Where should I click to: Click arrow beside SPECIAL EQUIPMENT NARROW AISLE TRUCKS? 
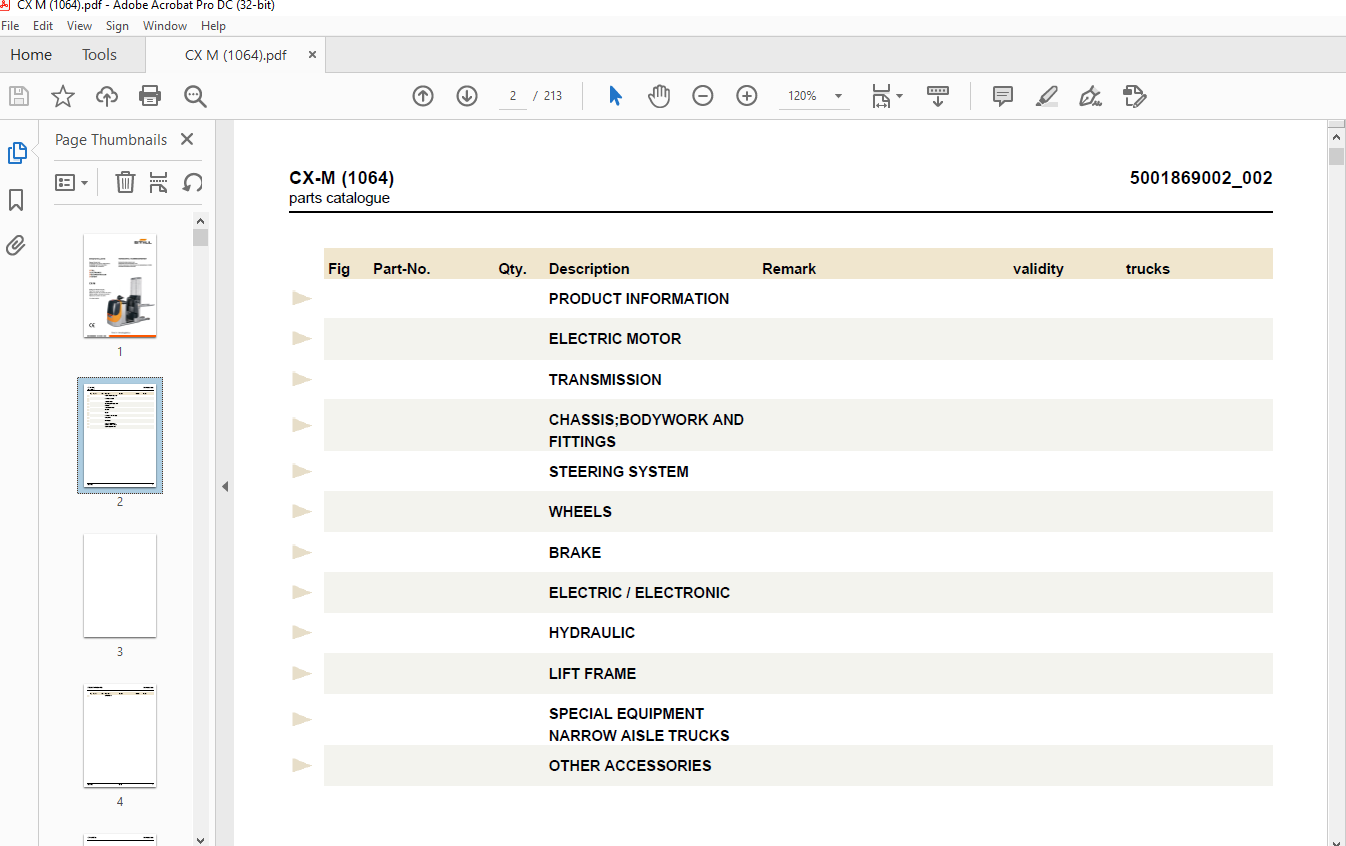(302, 719)
